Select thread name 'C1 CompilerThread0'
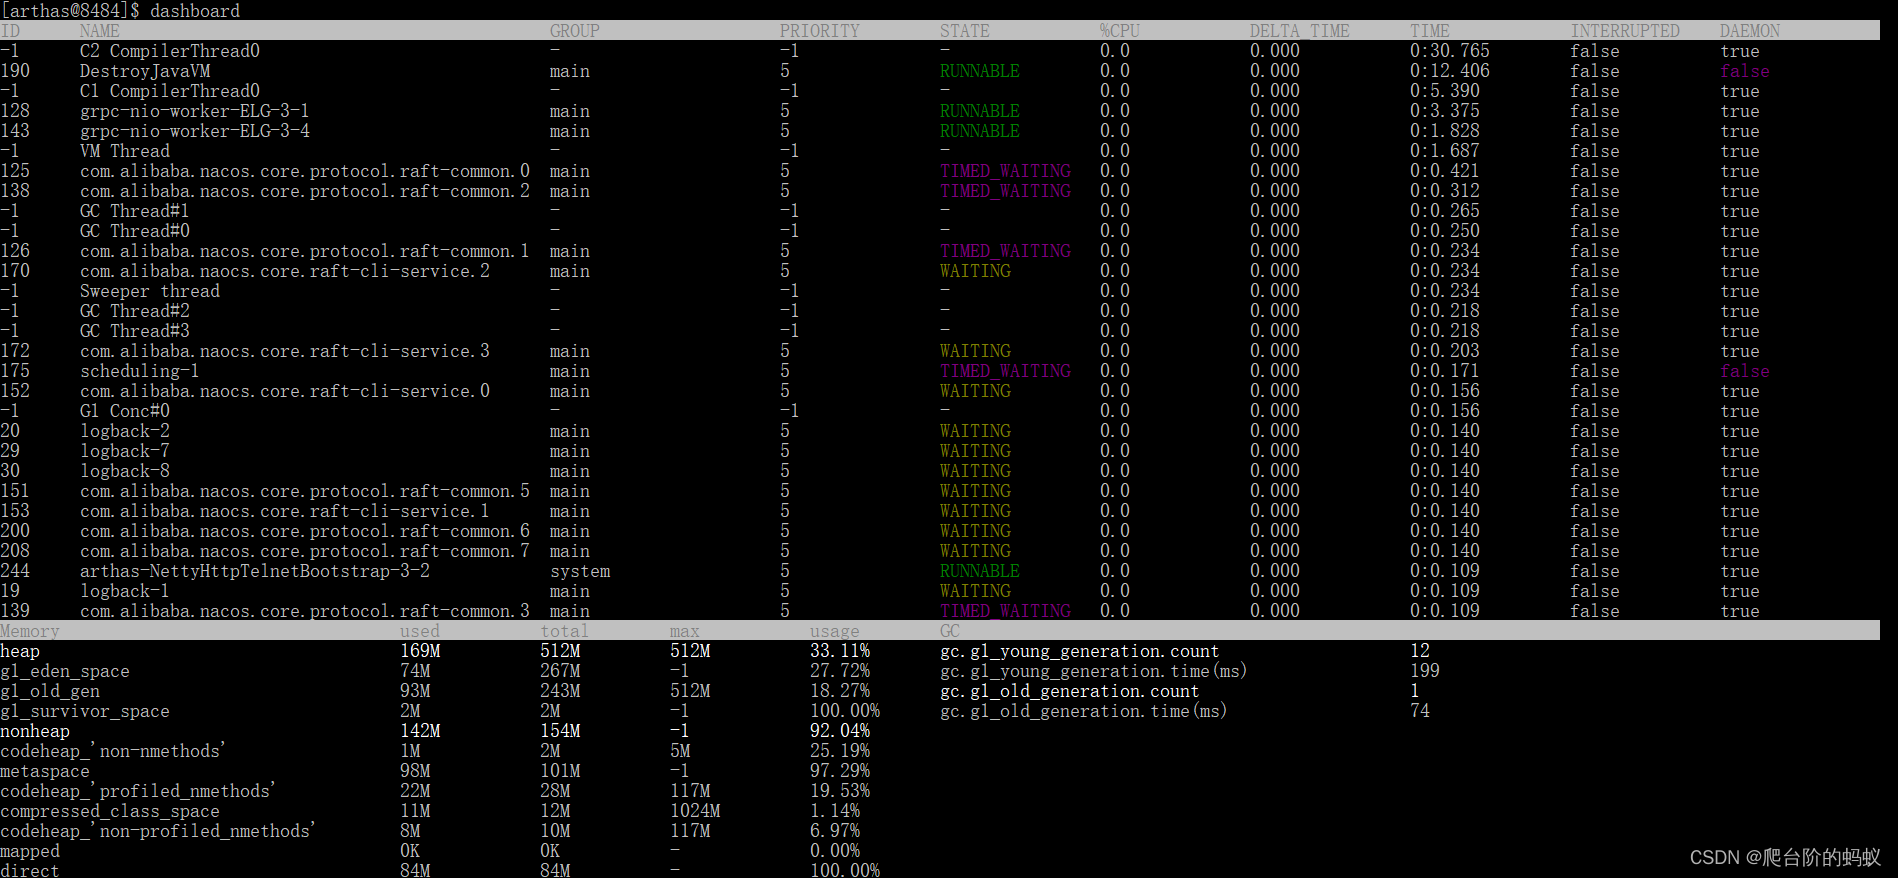 click(170, 91)
